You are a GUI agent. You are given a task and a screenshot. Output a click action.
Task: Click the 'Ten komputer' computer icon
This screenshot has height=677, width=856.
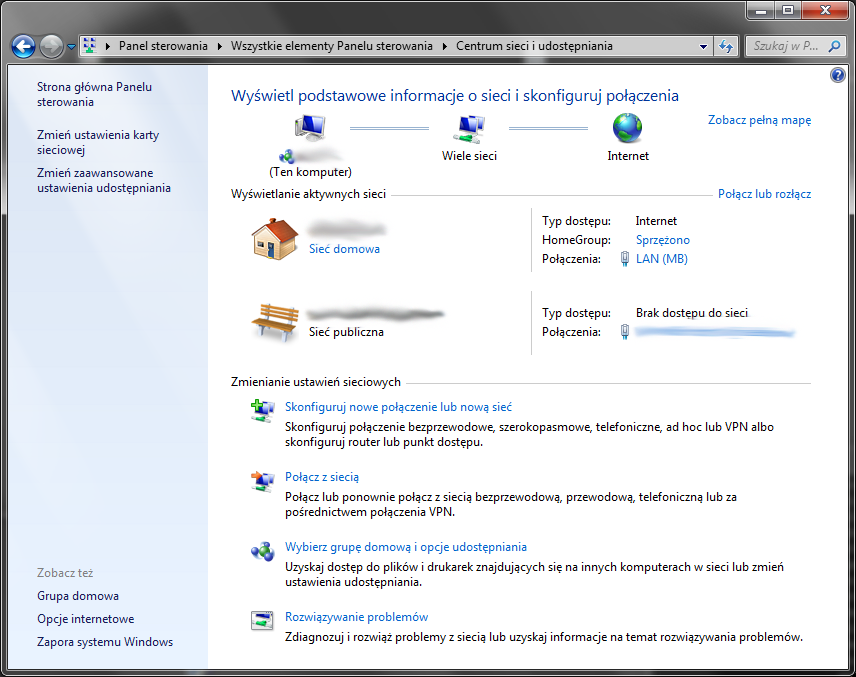[310, 128]
